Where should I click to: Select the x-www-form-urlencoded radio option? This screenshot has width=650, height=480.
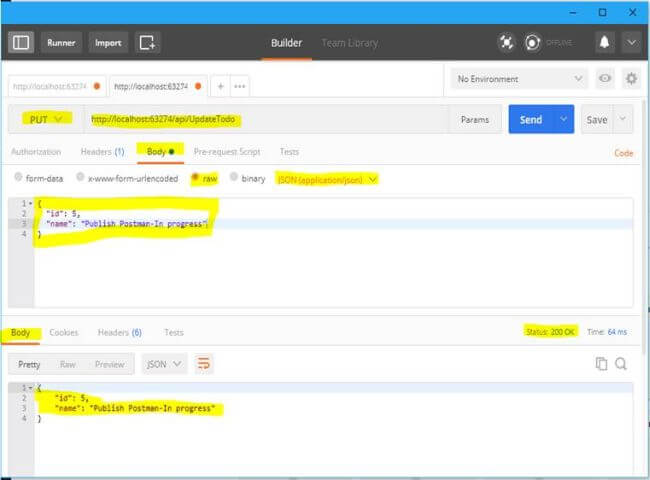(x=80, y=177)
